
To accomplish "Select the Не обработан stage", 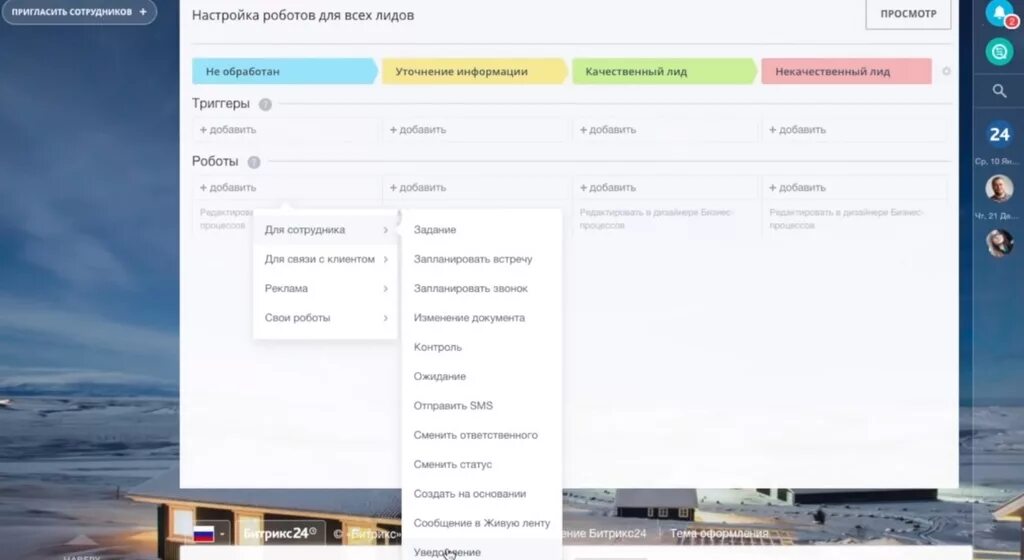I will [x=285, y=71].
